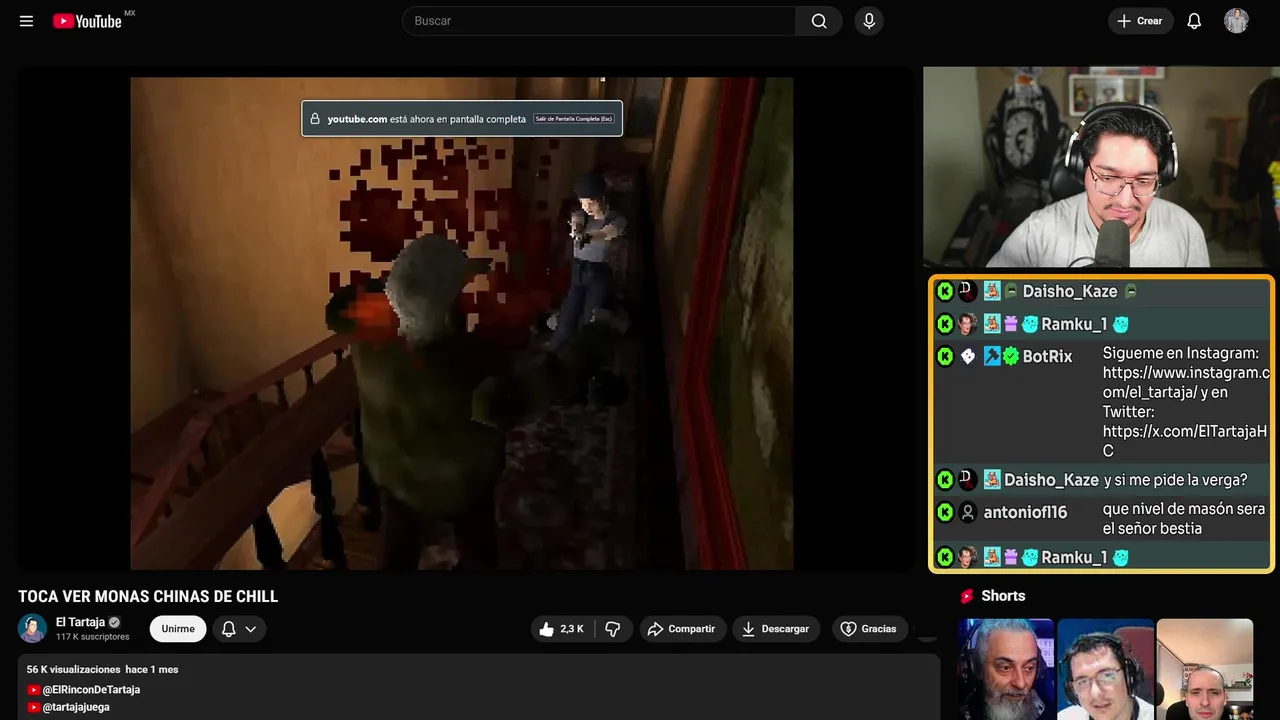This screenshot has width=1280, height=720.
Task: Open the YouTube hamburger guide menu
Action: point(26,21)
